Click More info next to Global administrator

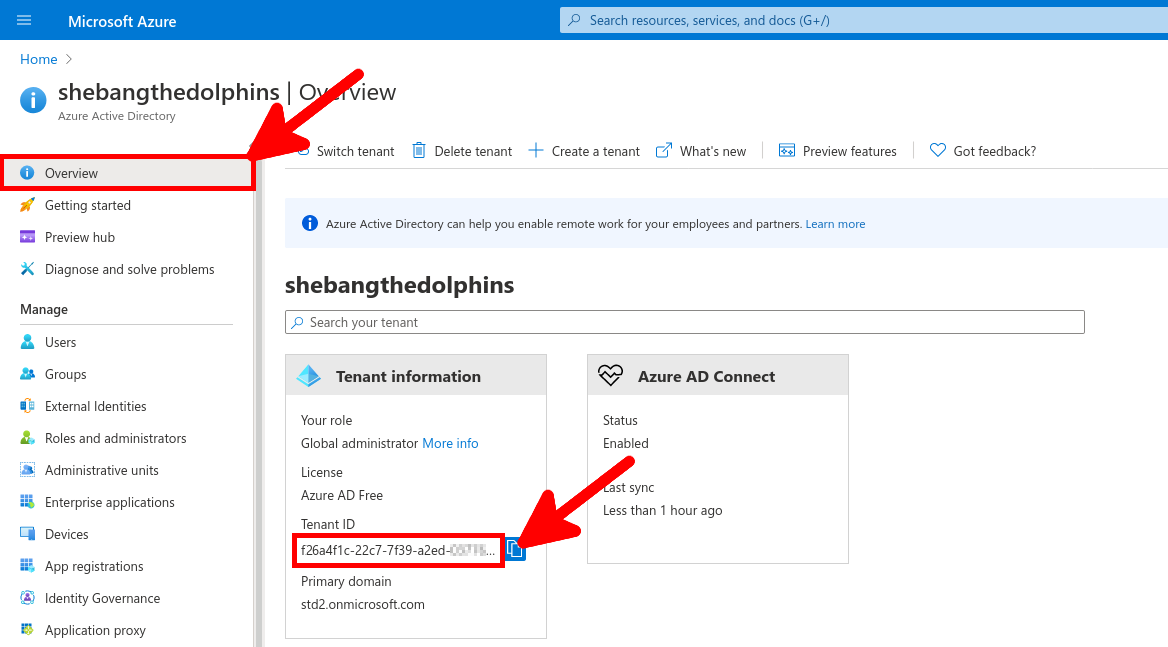(x=450, y=443)
